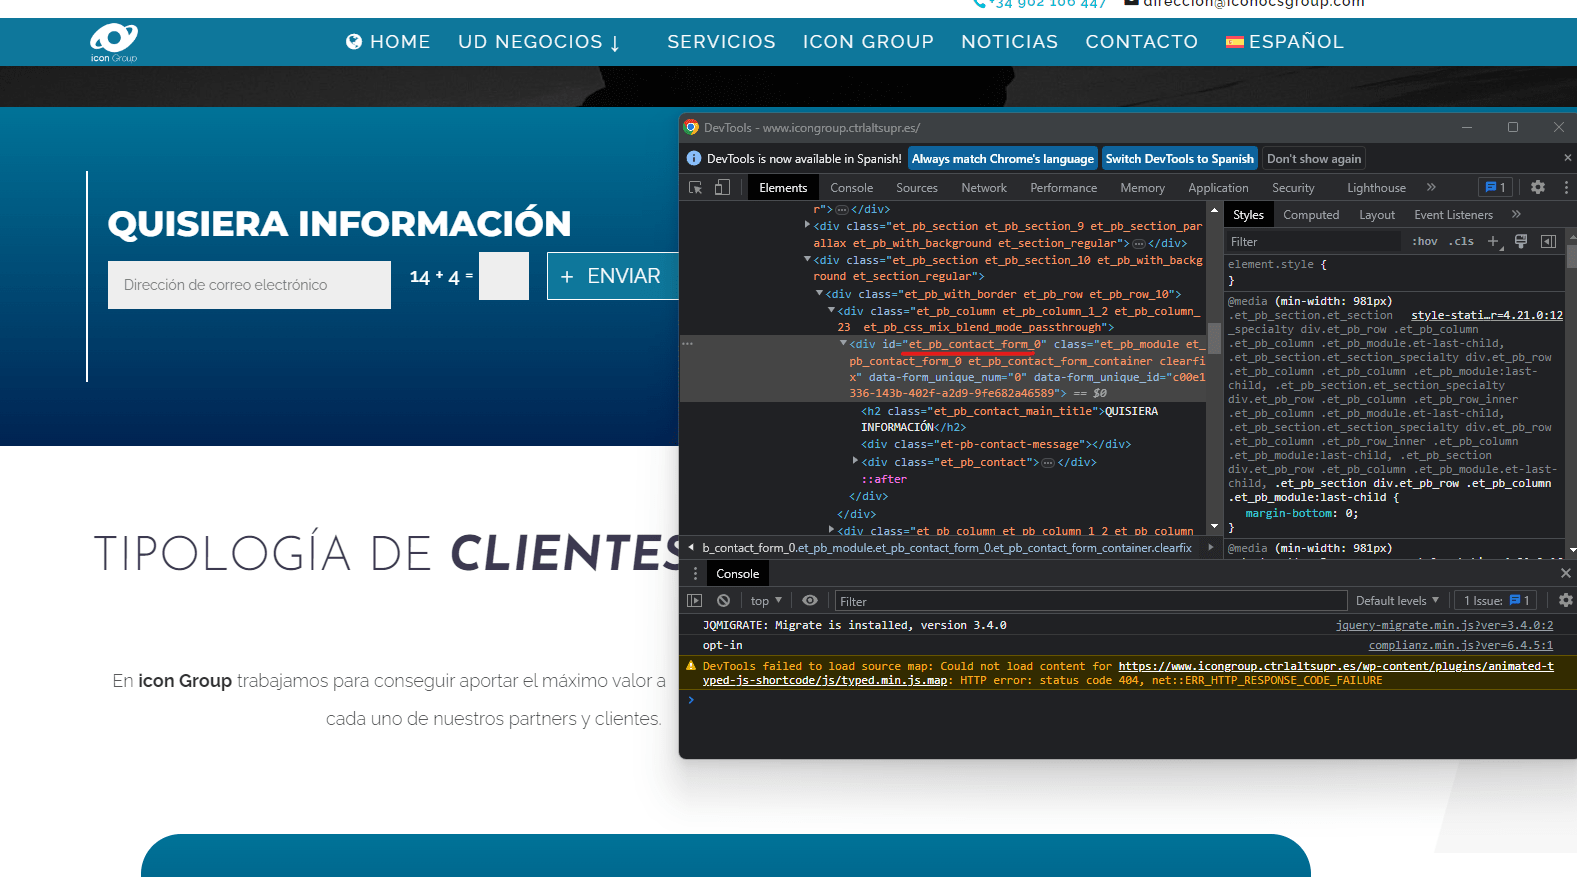Click the toggle rendering emulations paintbrush icon
This screenshot has width=1577, height=877.
click(x=1521, y=241)
